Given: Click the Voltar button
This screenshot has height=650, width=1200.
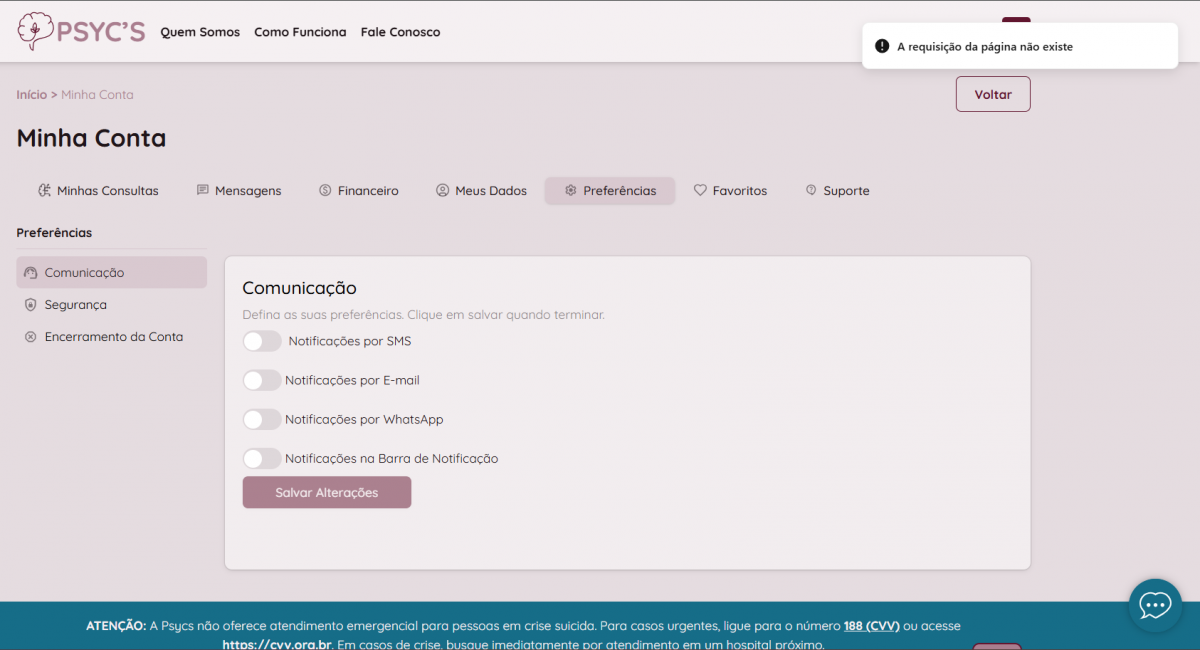Looking at the screenshot, I should (x=992, y=94).
